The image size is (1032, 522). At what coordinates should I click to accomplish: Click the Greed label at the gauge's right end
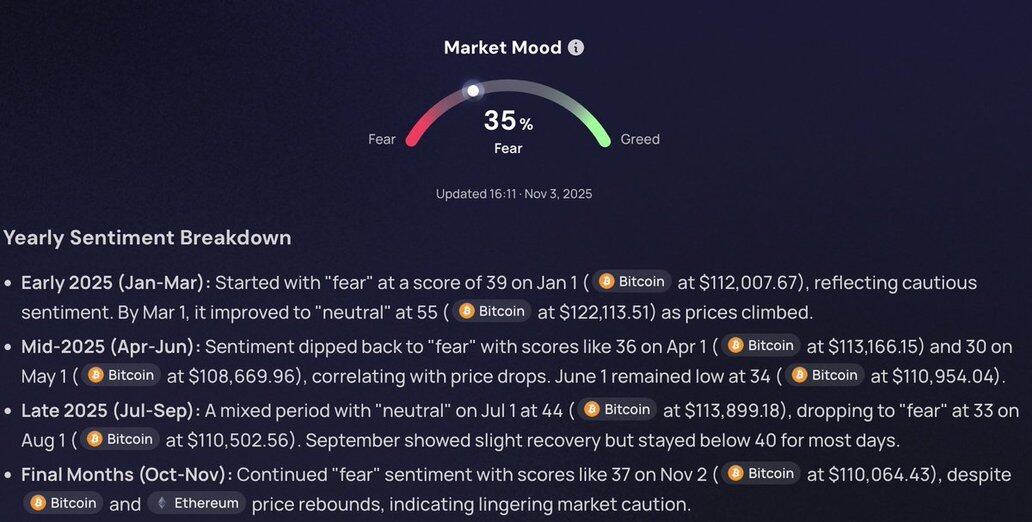pyautogui.click(x=640, y=139)
